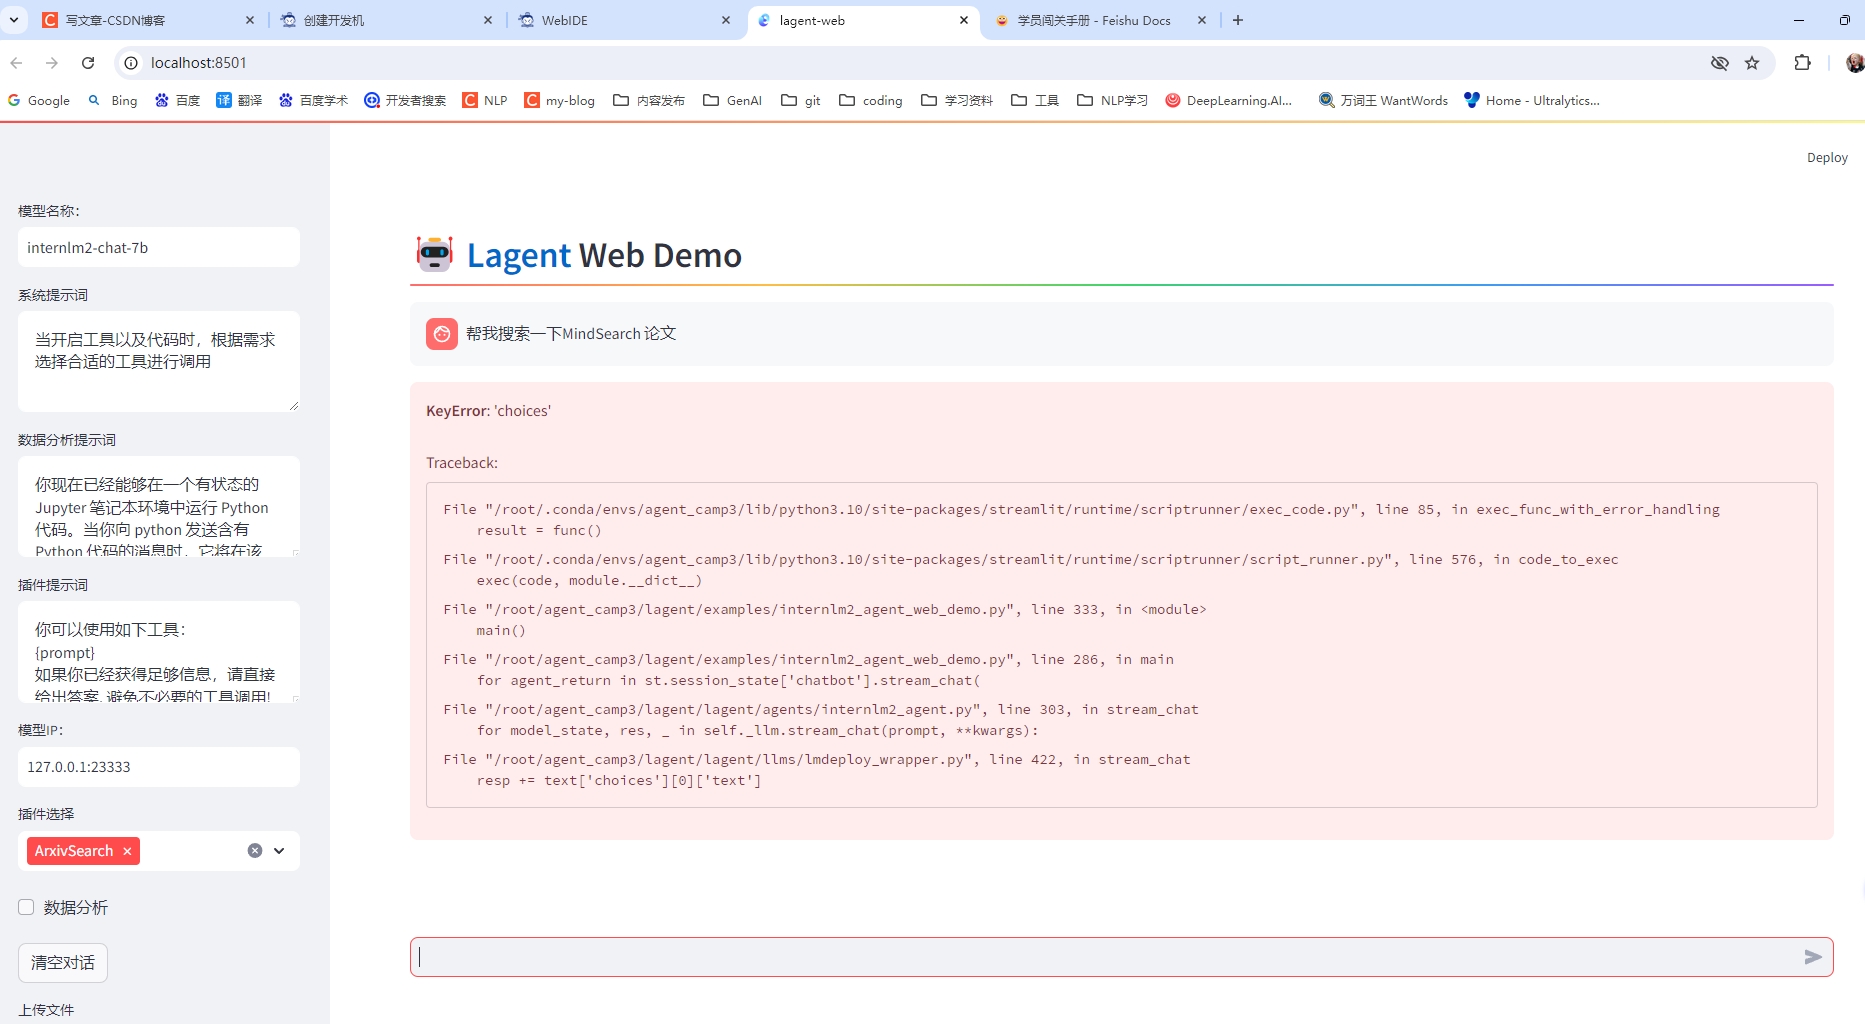Go forward in browser history
1865x1024 pixels.
[52, 63]
